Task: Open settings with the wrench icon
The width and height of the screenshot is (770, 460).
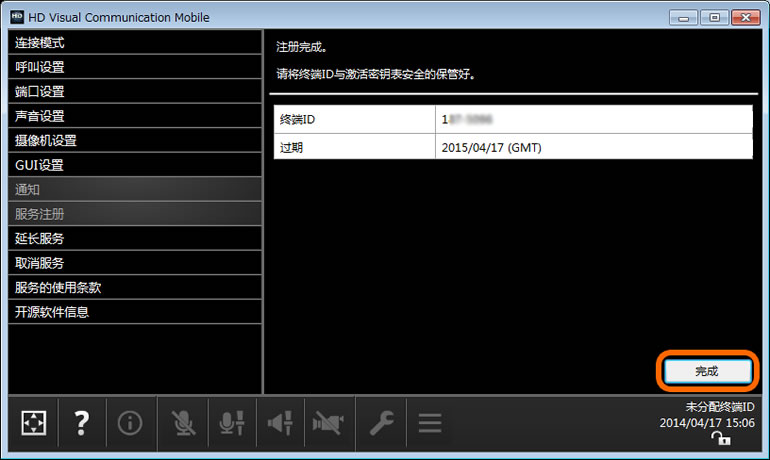Action: tap(382, 423)
